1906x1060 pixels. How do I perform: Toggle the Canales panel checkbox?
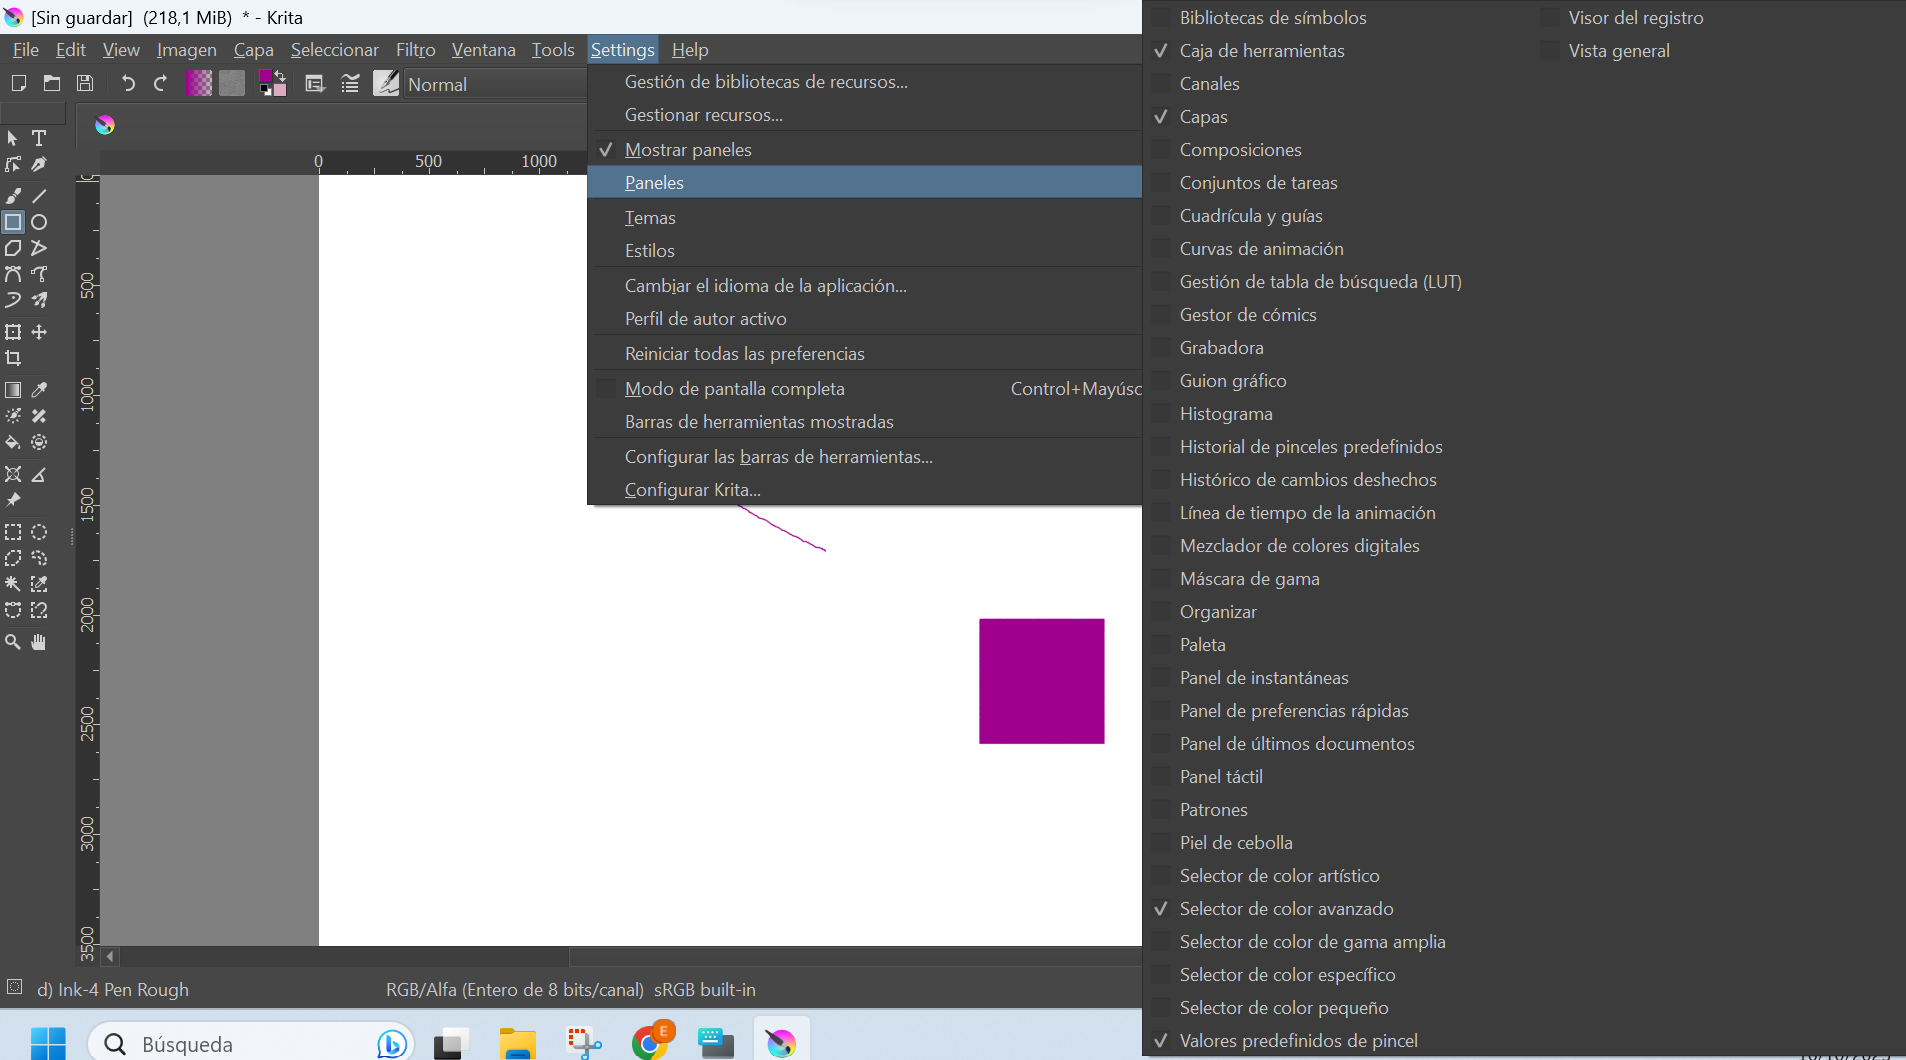[1161, 84]
